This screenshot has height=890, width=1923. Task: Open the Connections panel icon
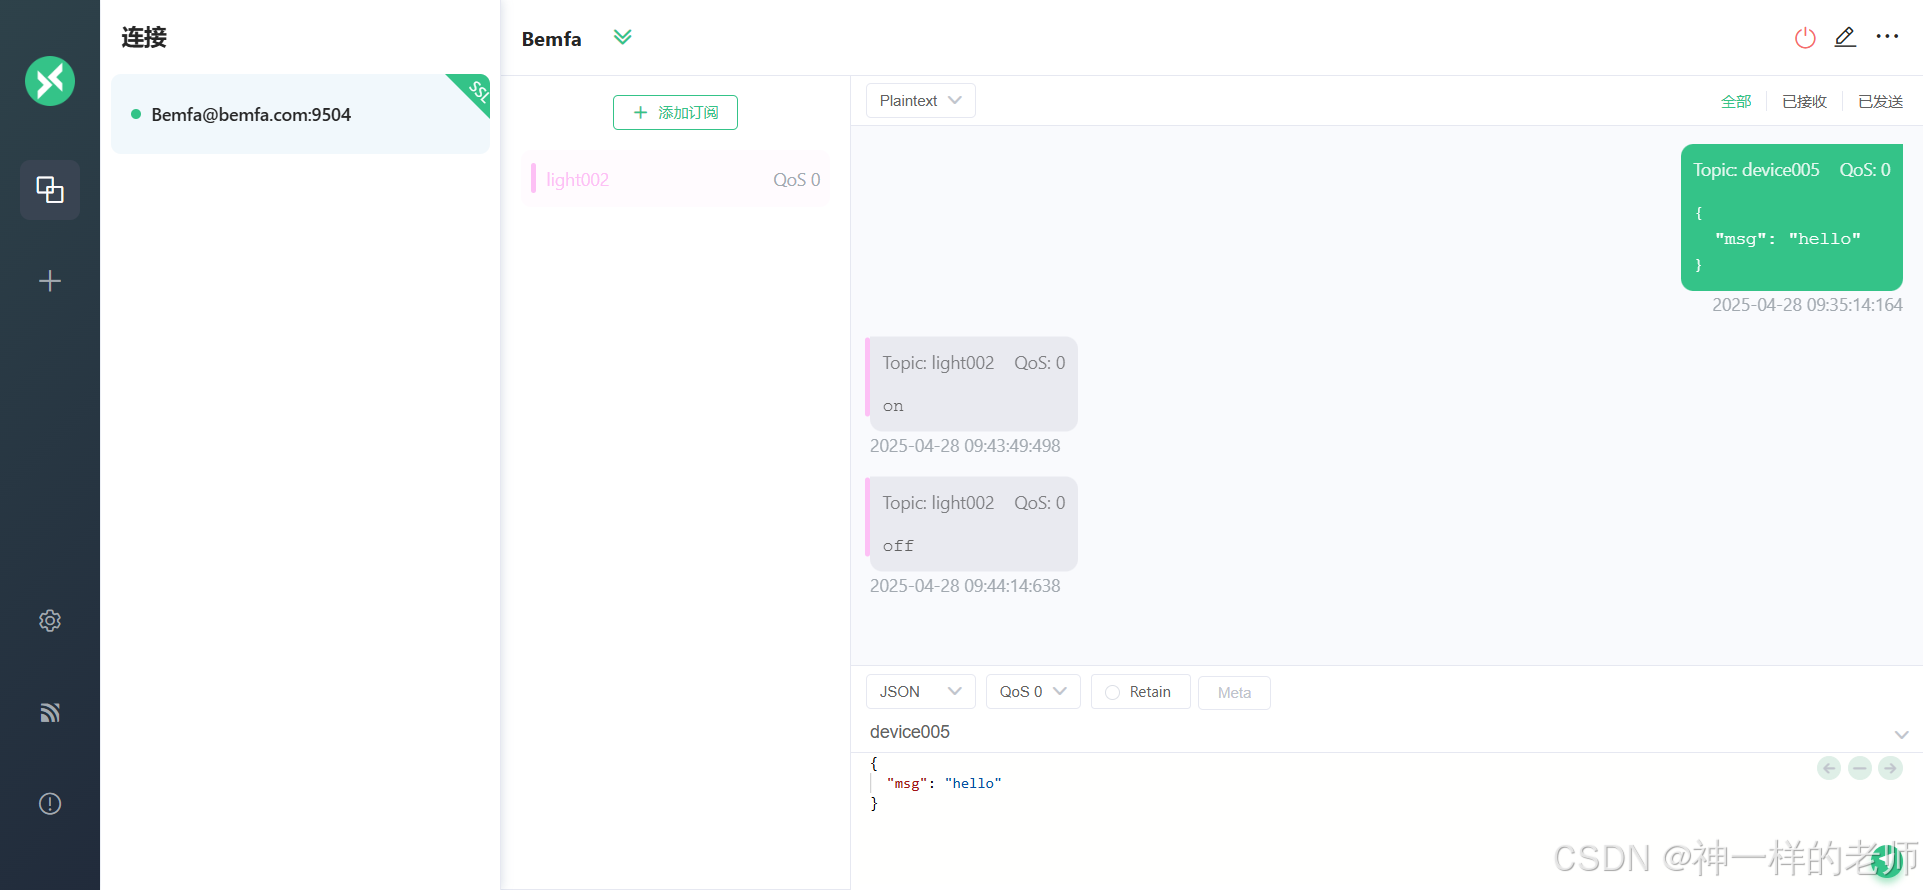pos(50,190)
